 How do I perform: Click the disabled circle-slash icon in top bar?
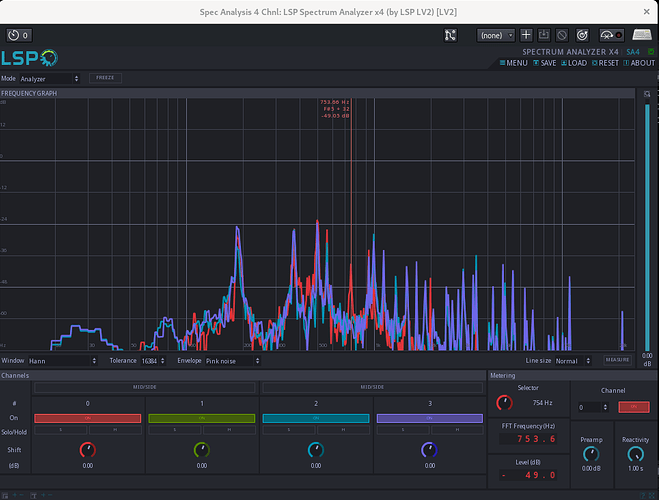[x=562, y=35]
